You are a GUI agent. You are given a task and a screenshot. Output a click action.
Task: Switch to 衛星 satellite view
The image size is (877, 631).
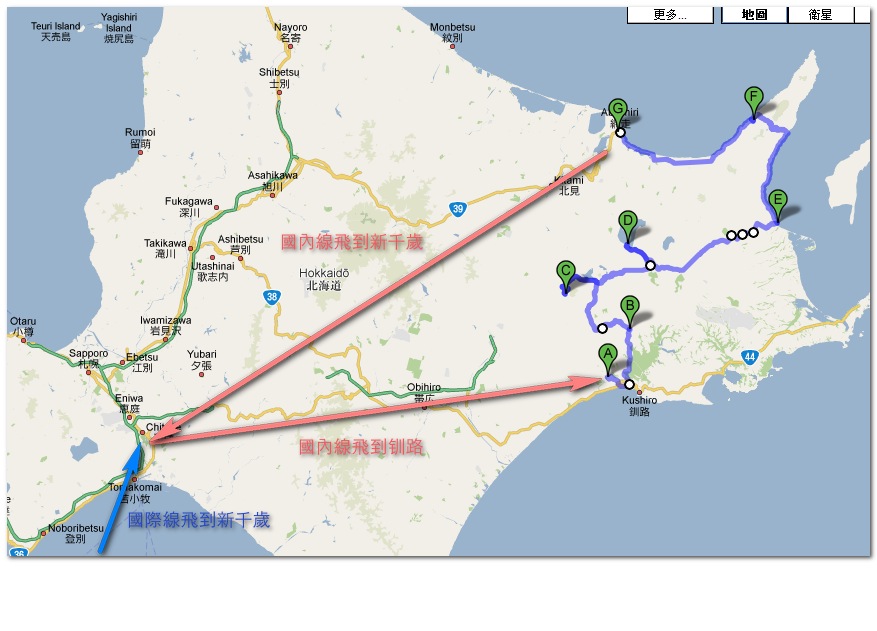click(x=820, y=15)
